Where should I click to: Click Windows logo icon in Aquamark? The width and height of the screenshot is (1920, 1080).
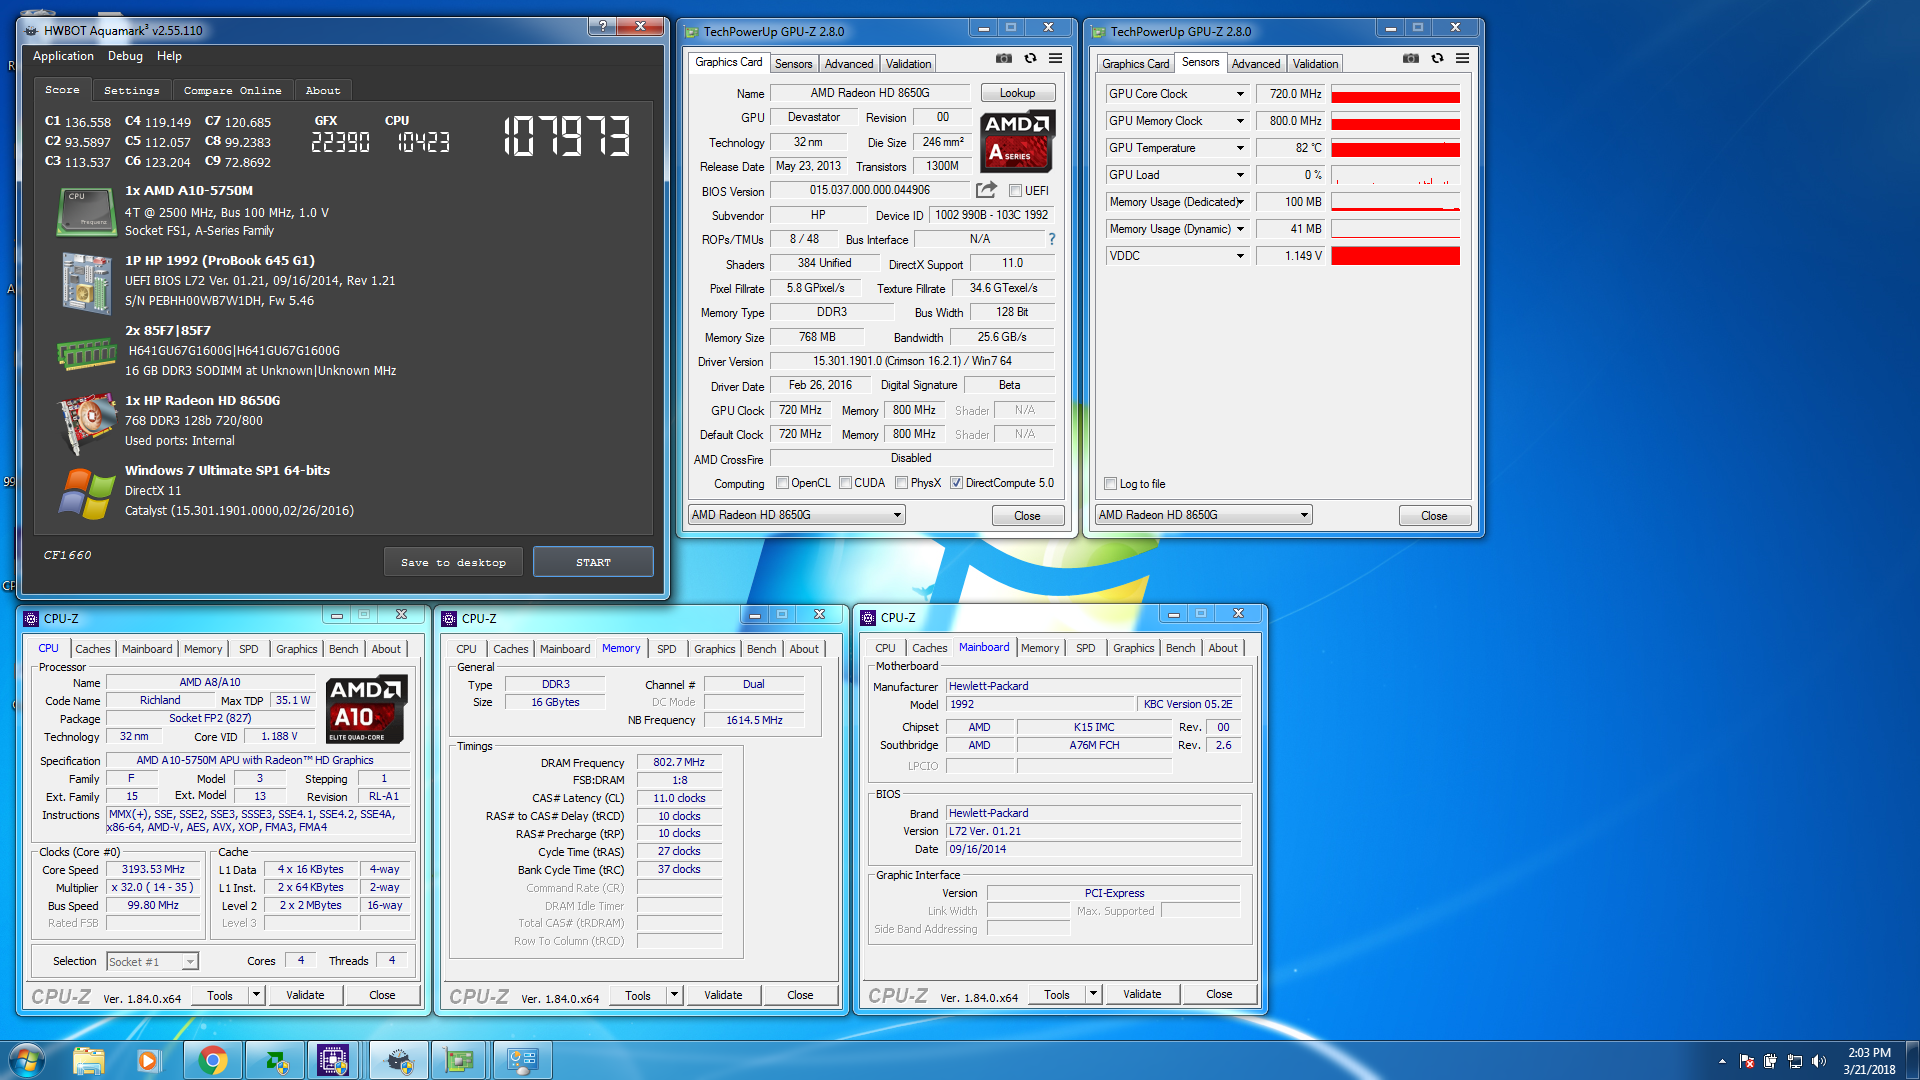pos(87,493)
